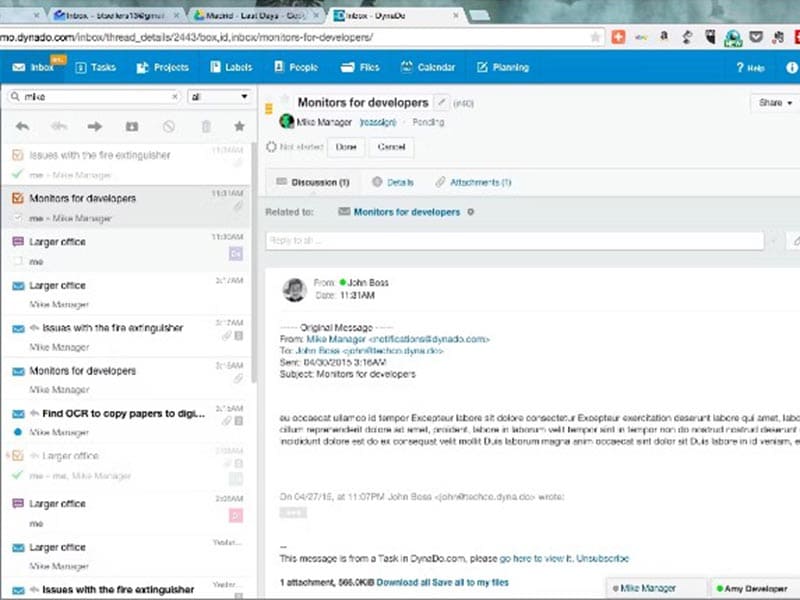Click the block/spam circle icon
The image size is (800, 600).
coord(168,126)
